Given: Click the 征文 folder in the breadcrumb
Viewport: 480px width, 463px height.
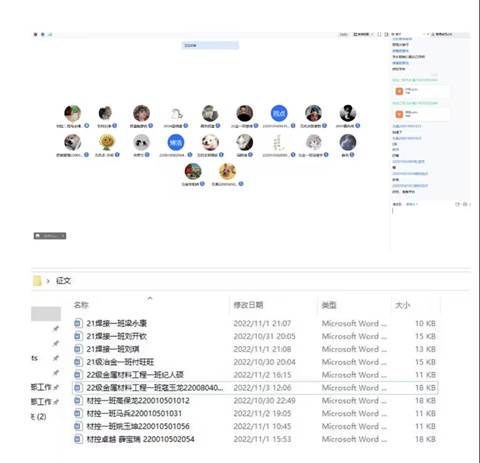Looking at the screenshot, I should click(x=63, y=281).
